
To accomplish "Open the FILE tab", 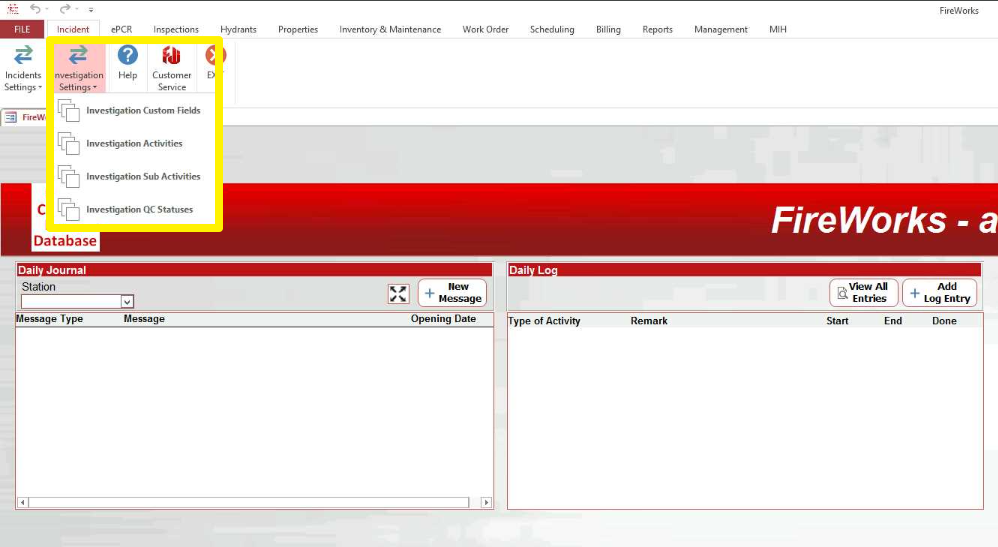I will coord(22,29).
